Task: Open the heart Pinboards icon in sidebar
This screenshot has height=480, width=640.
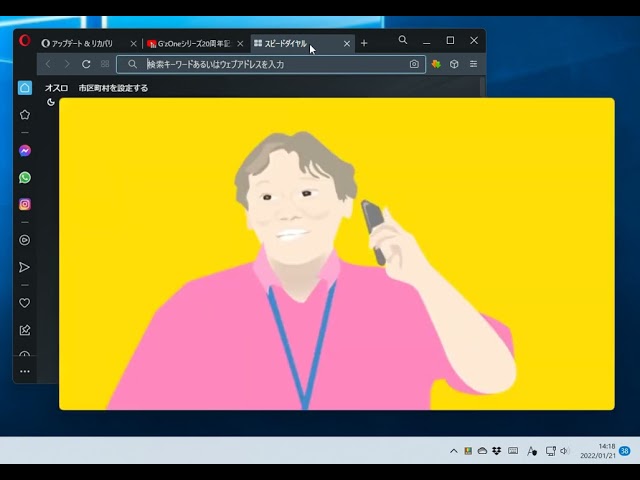Action: [x=25, y=303]
